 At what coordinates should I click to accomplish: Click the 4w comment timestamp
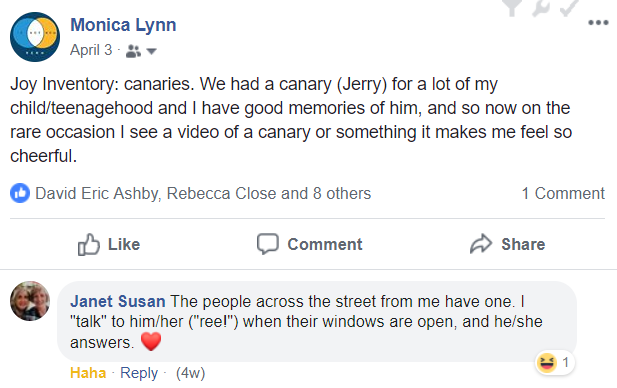190,373
